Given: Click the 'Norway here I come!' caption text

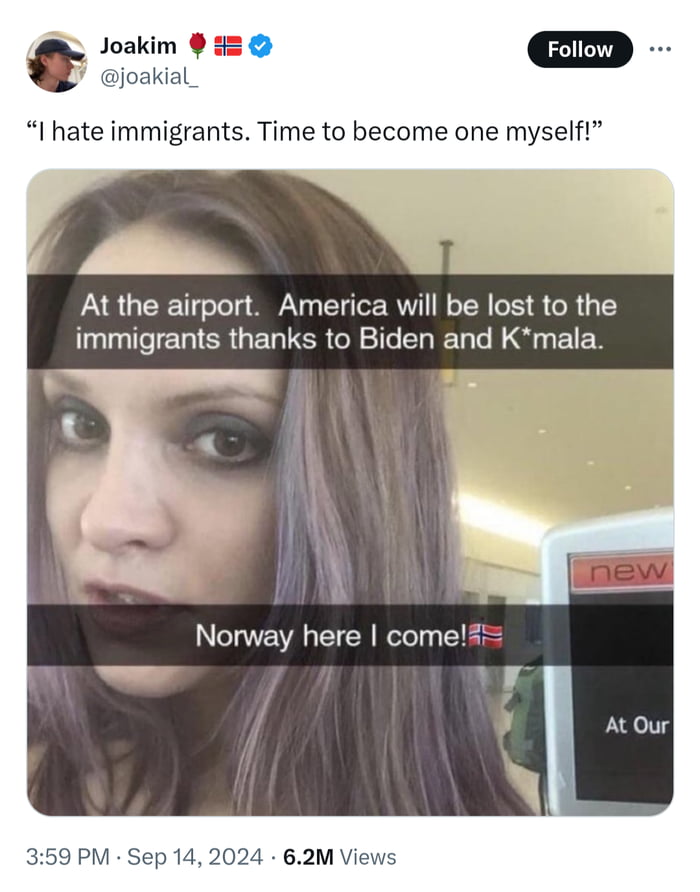Looking at the screenshot, I should coord(331,636).
